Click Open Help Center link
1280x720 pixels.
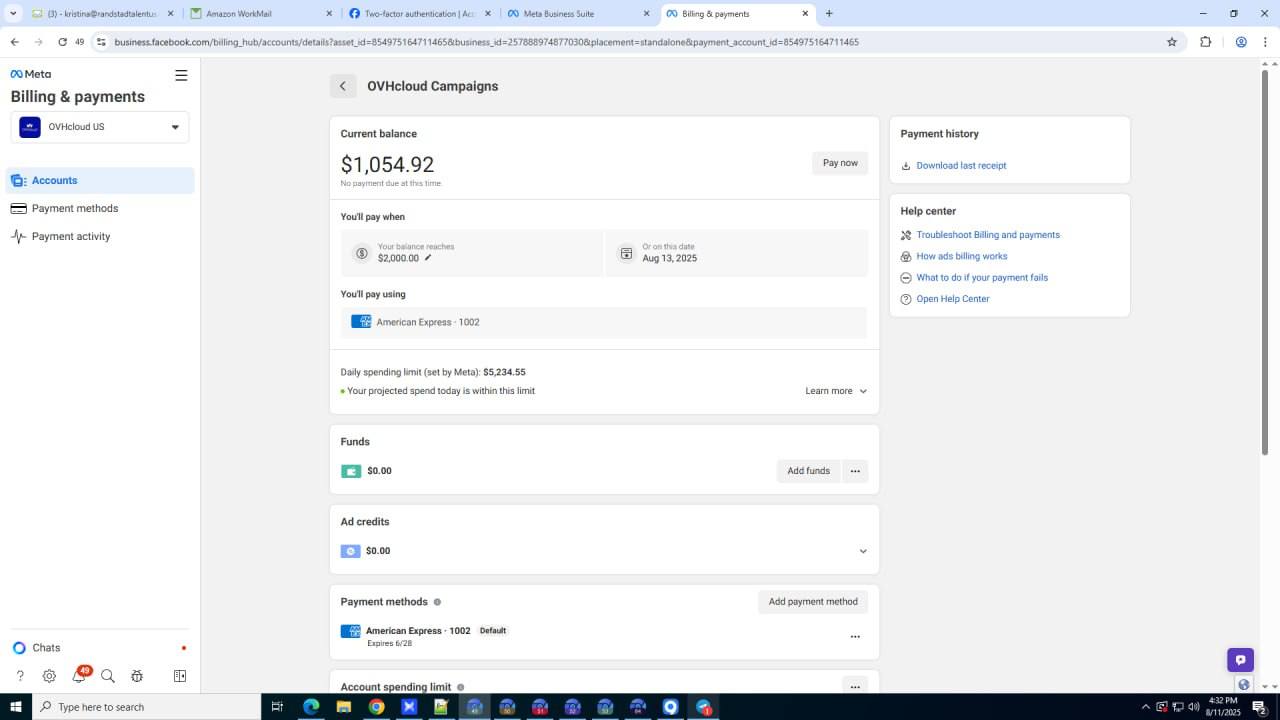pyautogui.click(x=953, y=299)
